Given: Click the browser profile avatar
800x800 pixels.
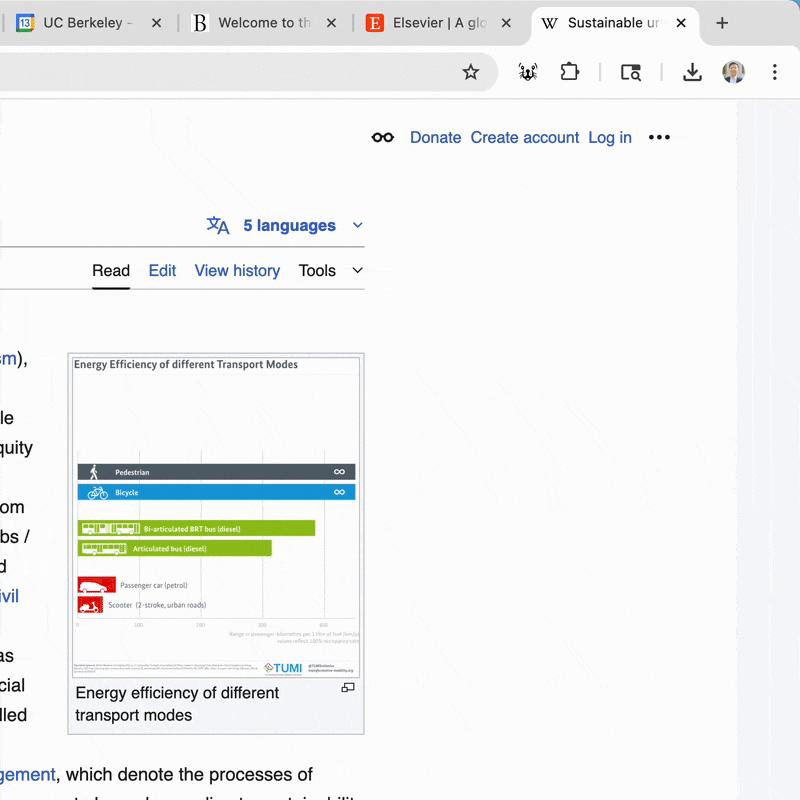Looking at the screenshot, I should (733, 72).
